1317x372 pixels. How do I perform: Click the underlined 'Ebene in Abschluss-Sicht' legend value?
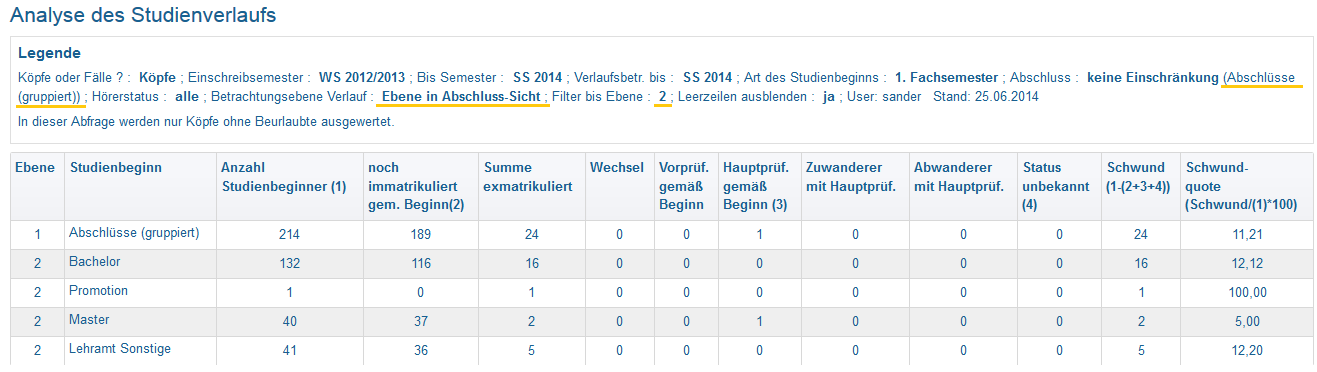coord(463,97)
